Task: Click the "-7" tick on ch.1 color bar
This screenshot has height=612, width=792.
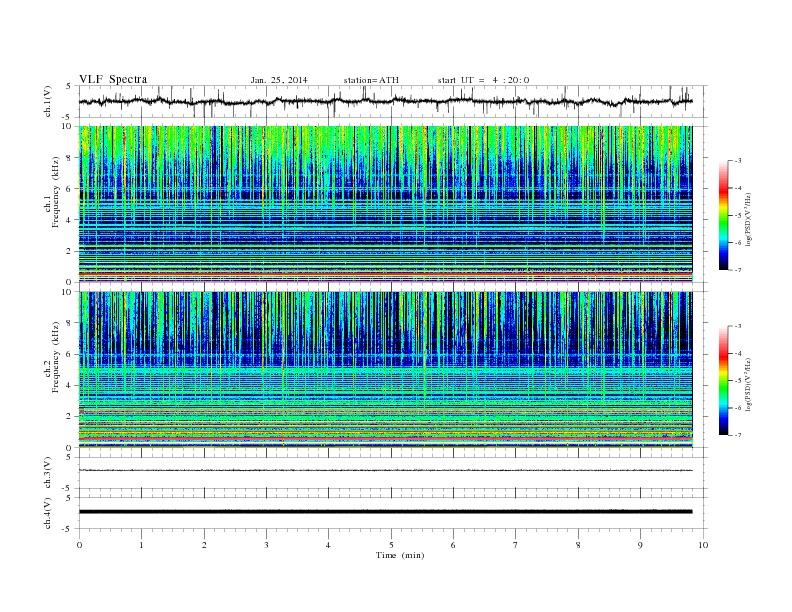Action: pos(737,270)
